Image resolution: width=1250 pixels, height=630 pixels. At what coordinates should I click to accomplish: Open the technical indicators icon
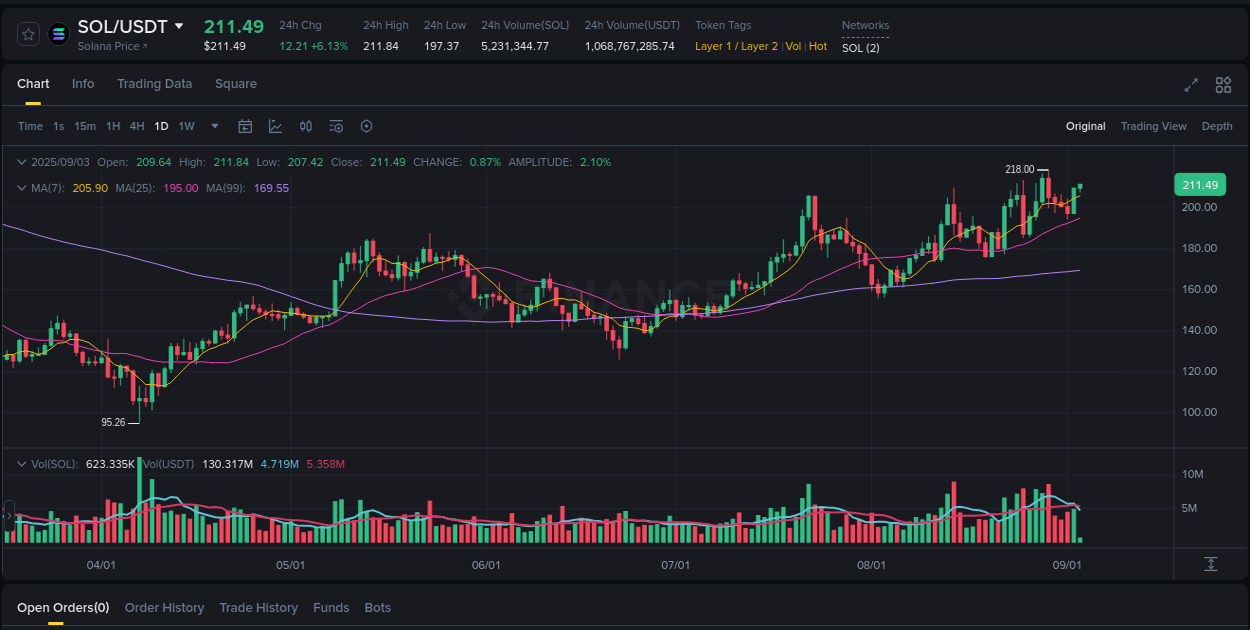click(336, 126)
